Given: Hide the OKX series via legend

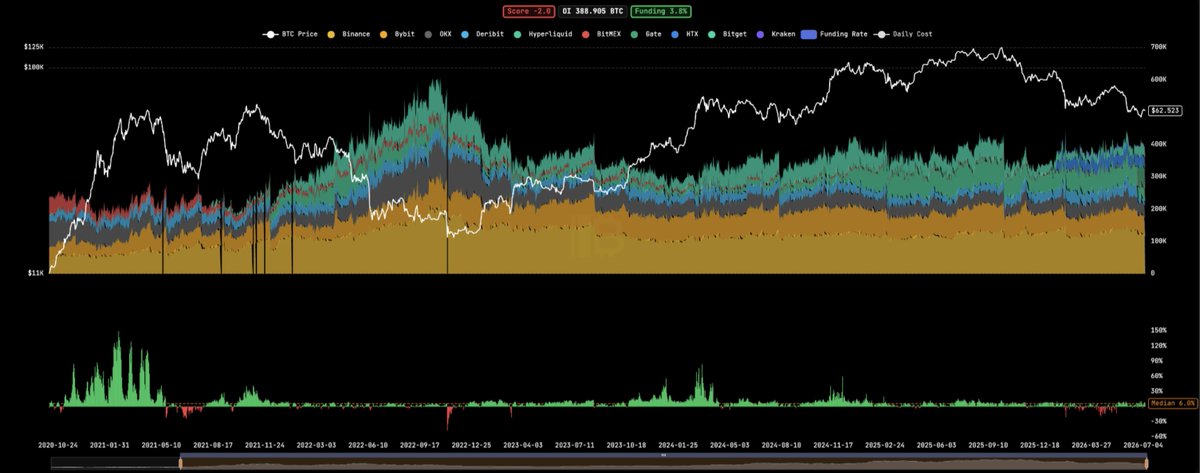Looking at the screenshot, I should (440, 34).
